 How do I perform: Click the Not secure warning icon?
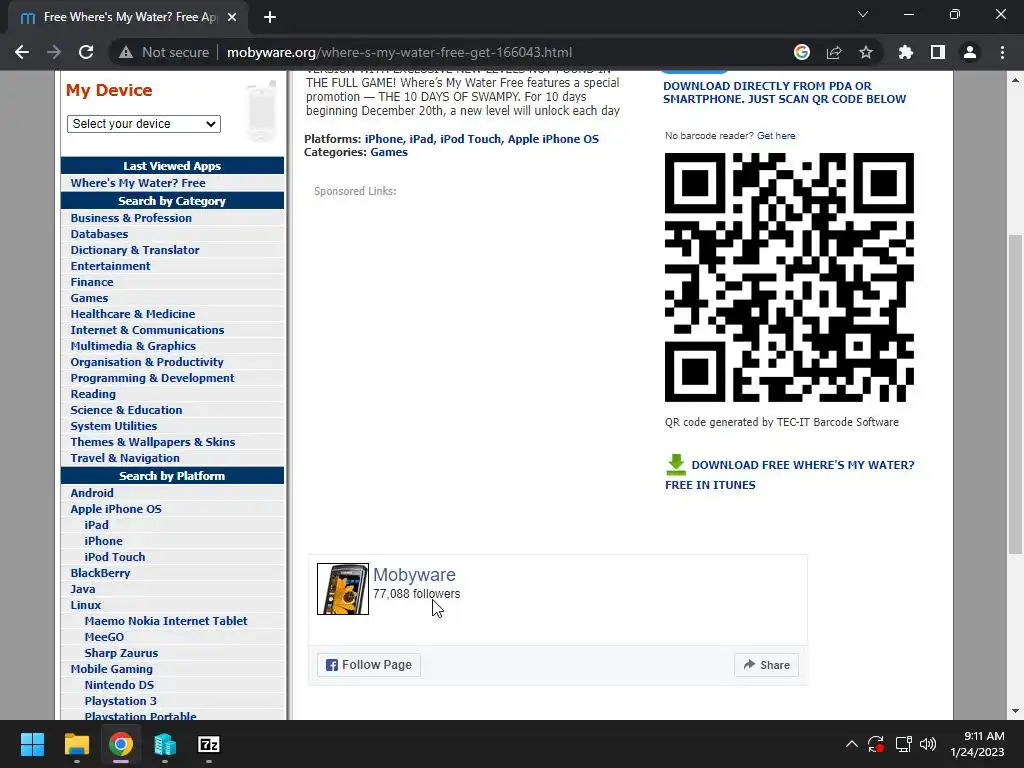(126, 52)
